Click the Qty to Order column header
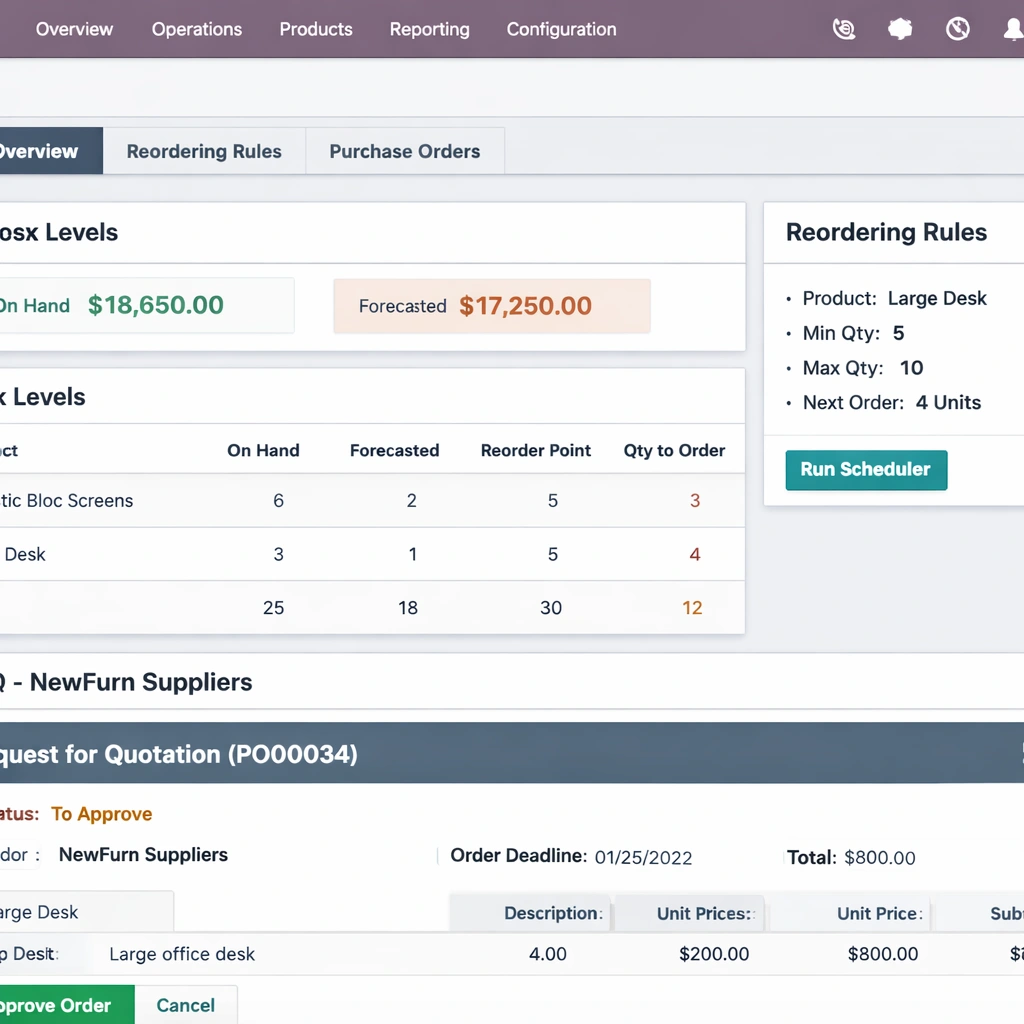The image size is (1024, 1024). pyautogui.click(x=674, y=450)
